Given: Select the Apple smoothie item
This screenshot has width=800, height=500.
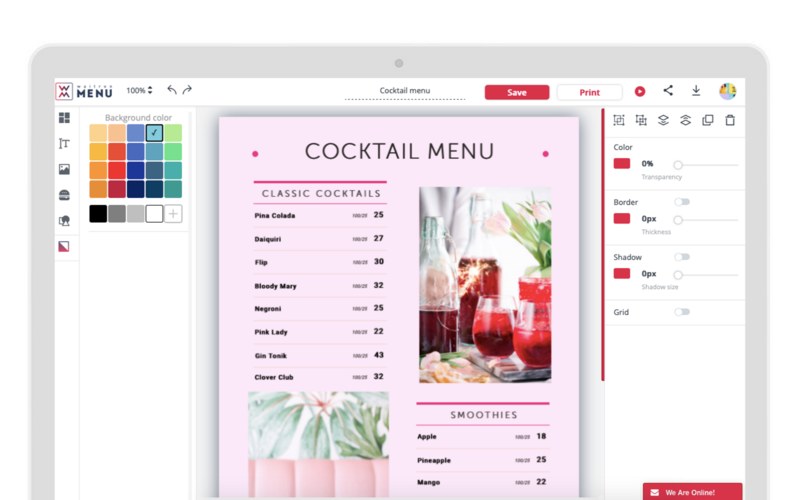Looking at the screenshot, I should [483, 437].
